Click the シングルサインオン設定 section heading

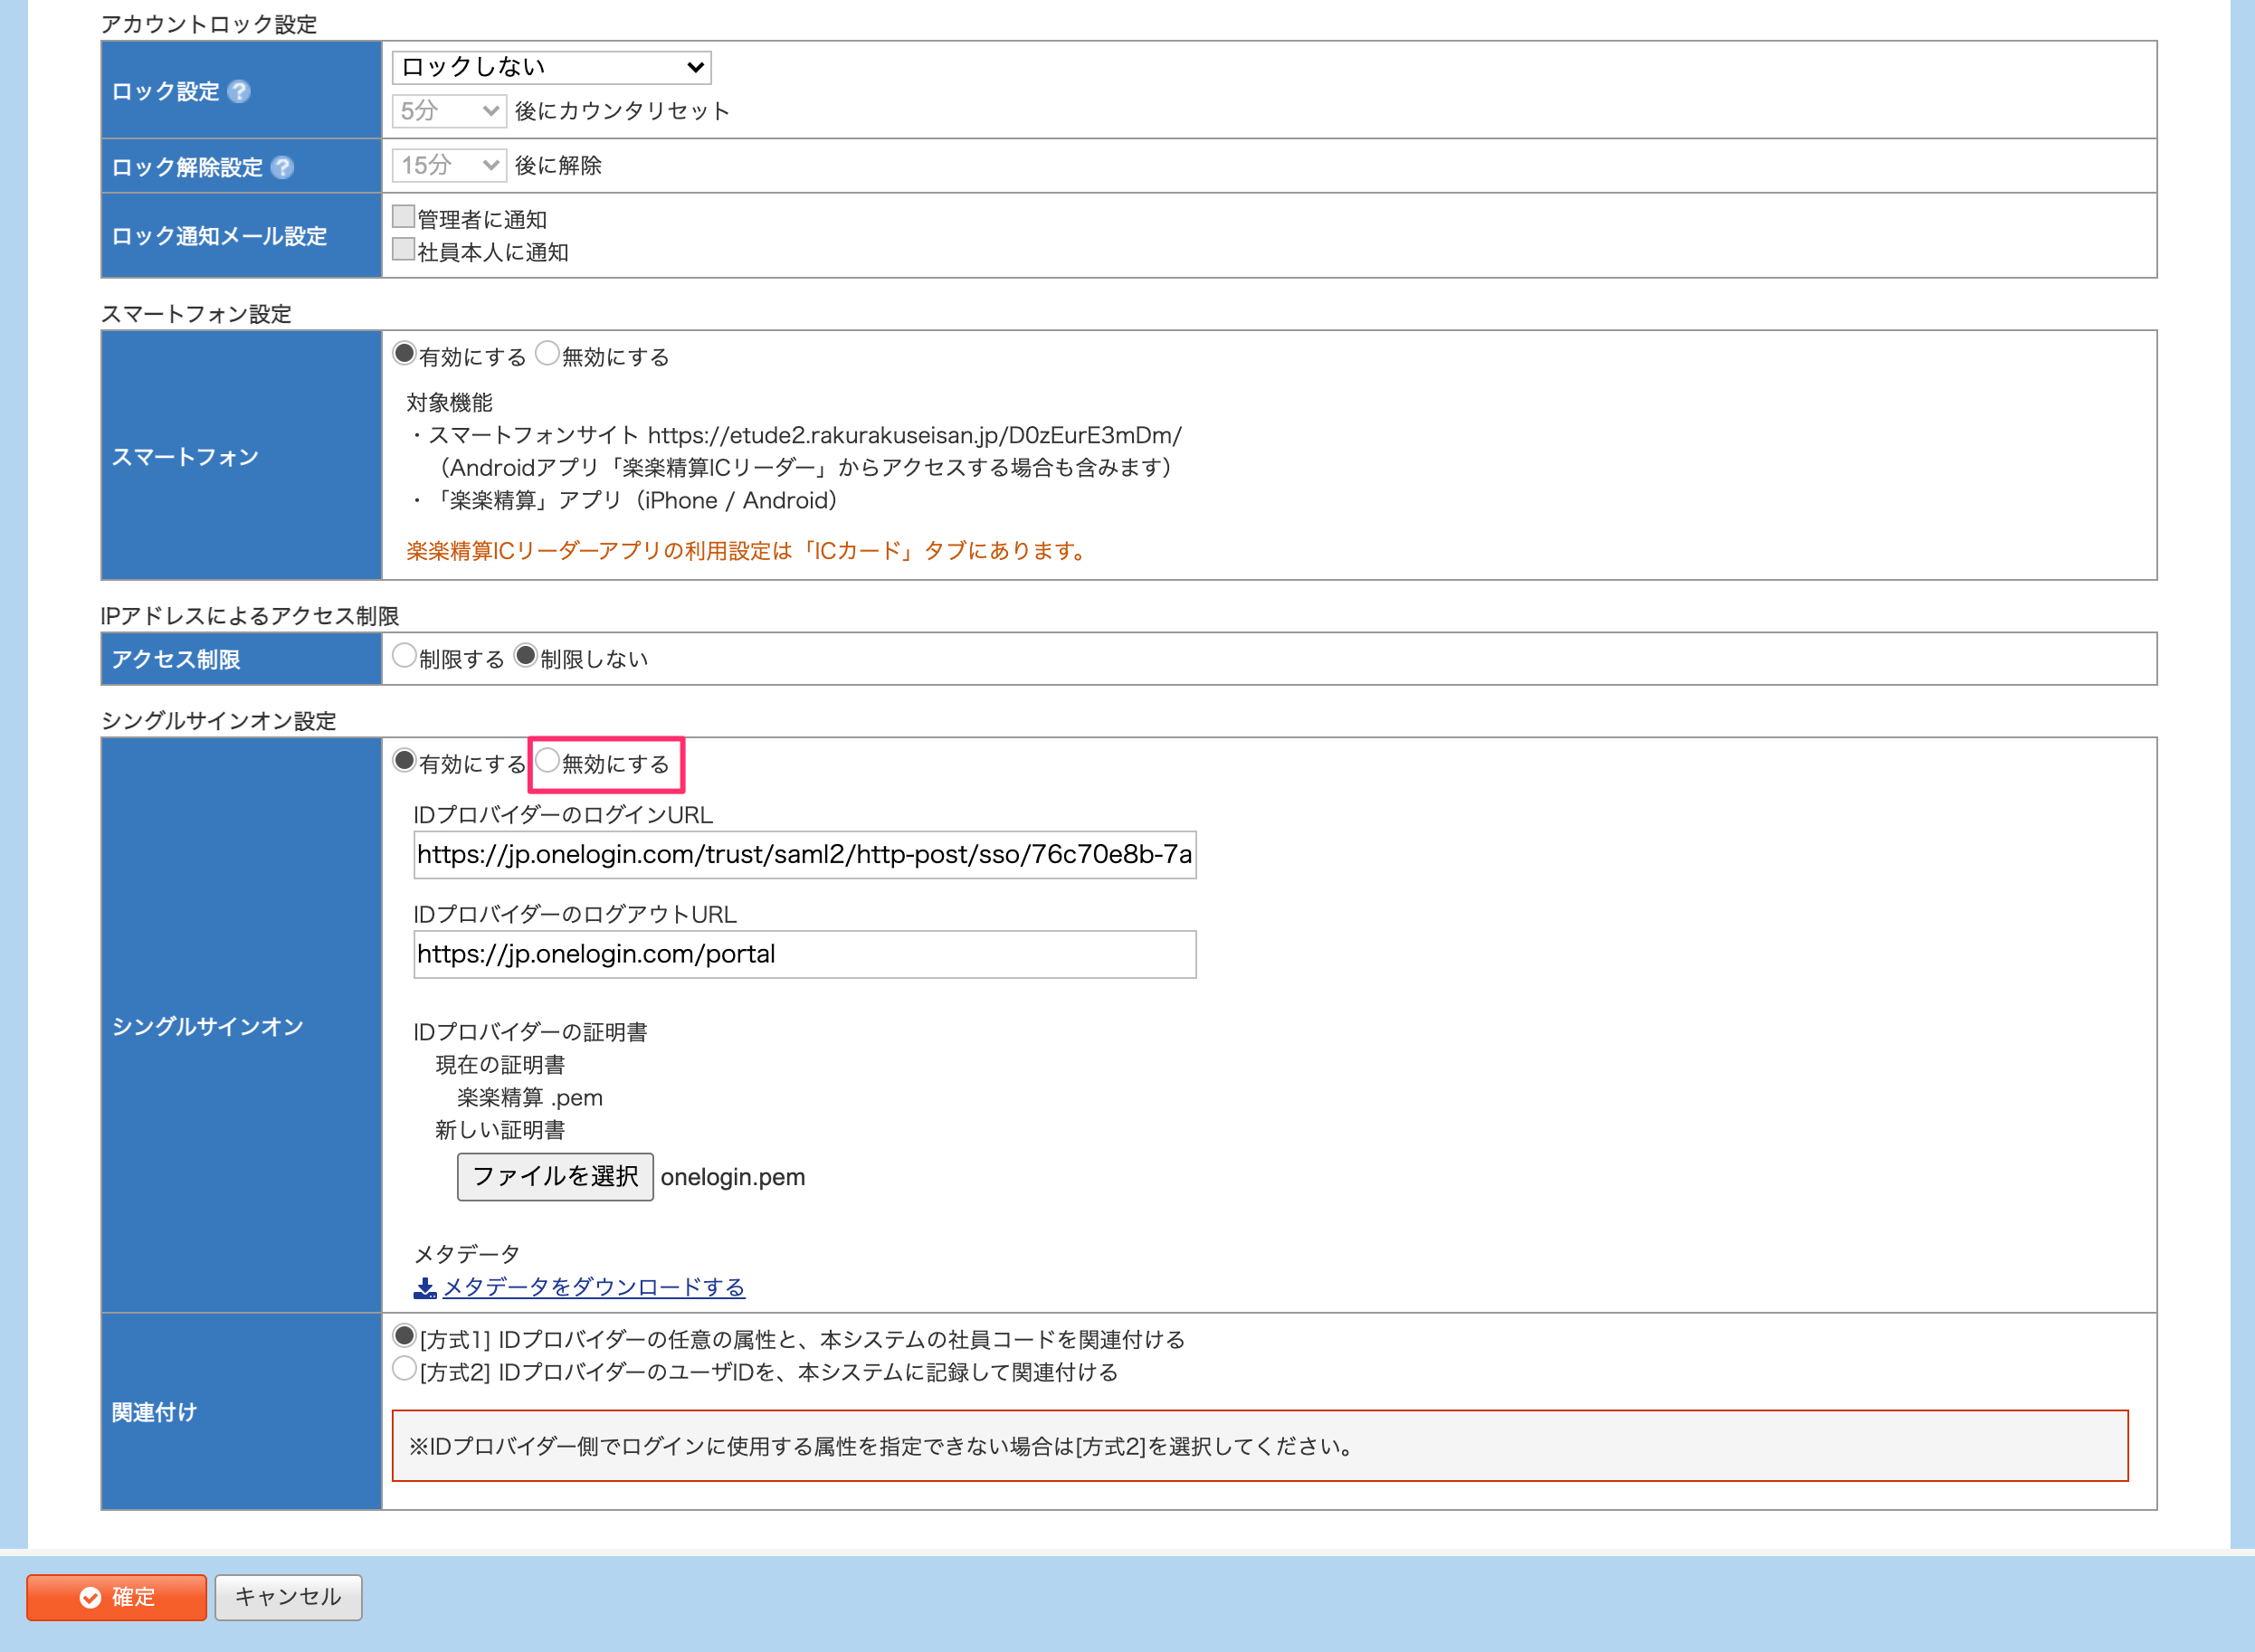tap(219, 721)
